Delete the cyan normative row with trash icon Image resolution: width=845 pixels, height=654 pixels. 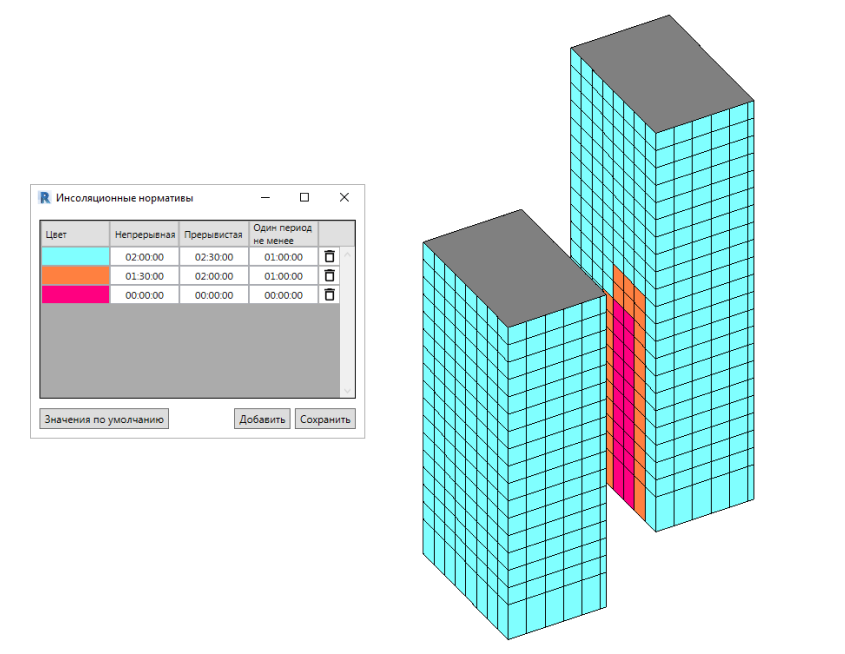329,257
